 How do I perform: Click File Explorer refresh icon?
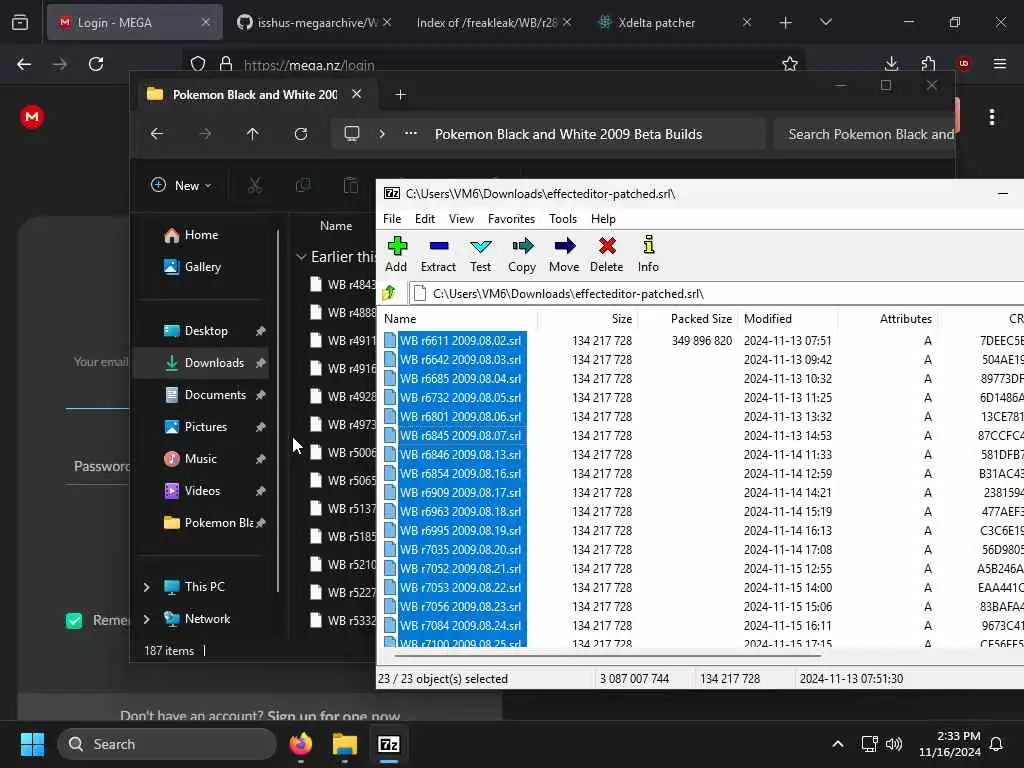click(301, 134)
